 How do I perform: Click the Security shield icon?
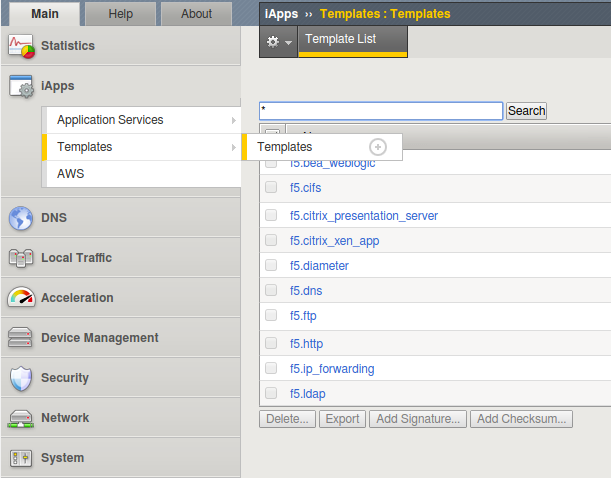[x=21, y=378]
